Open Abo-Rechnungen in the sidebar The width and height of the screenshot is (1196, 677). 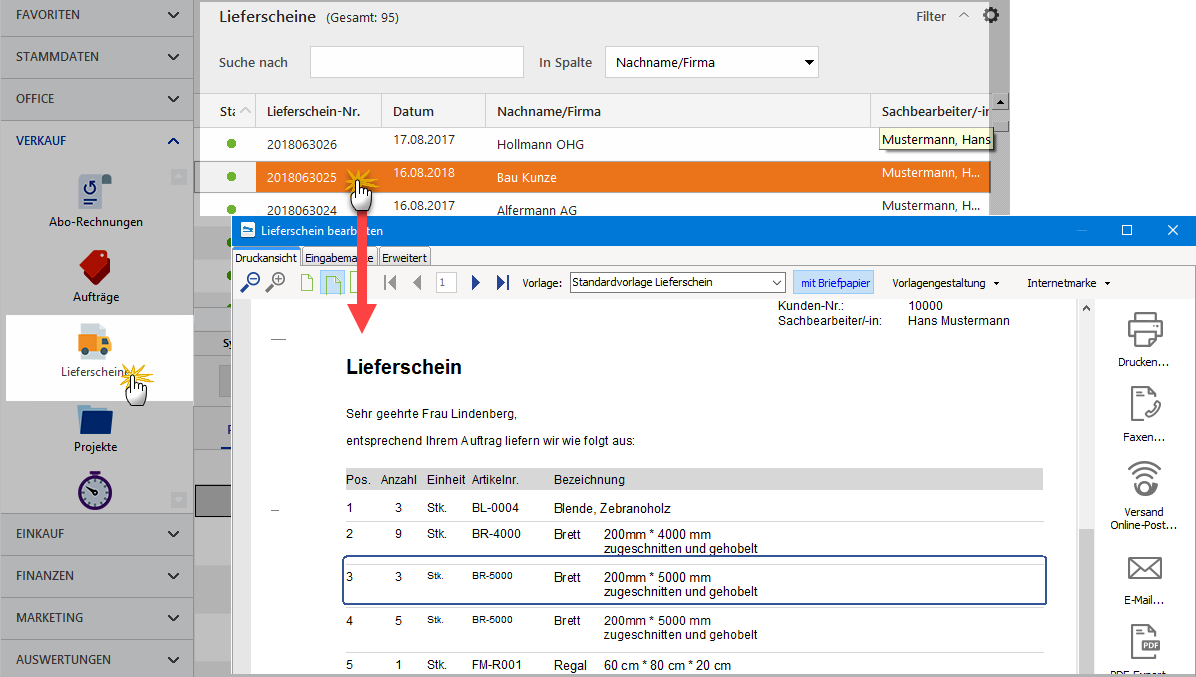[95, 201]
